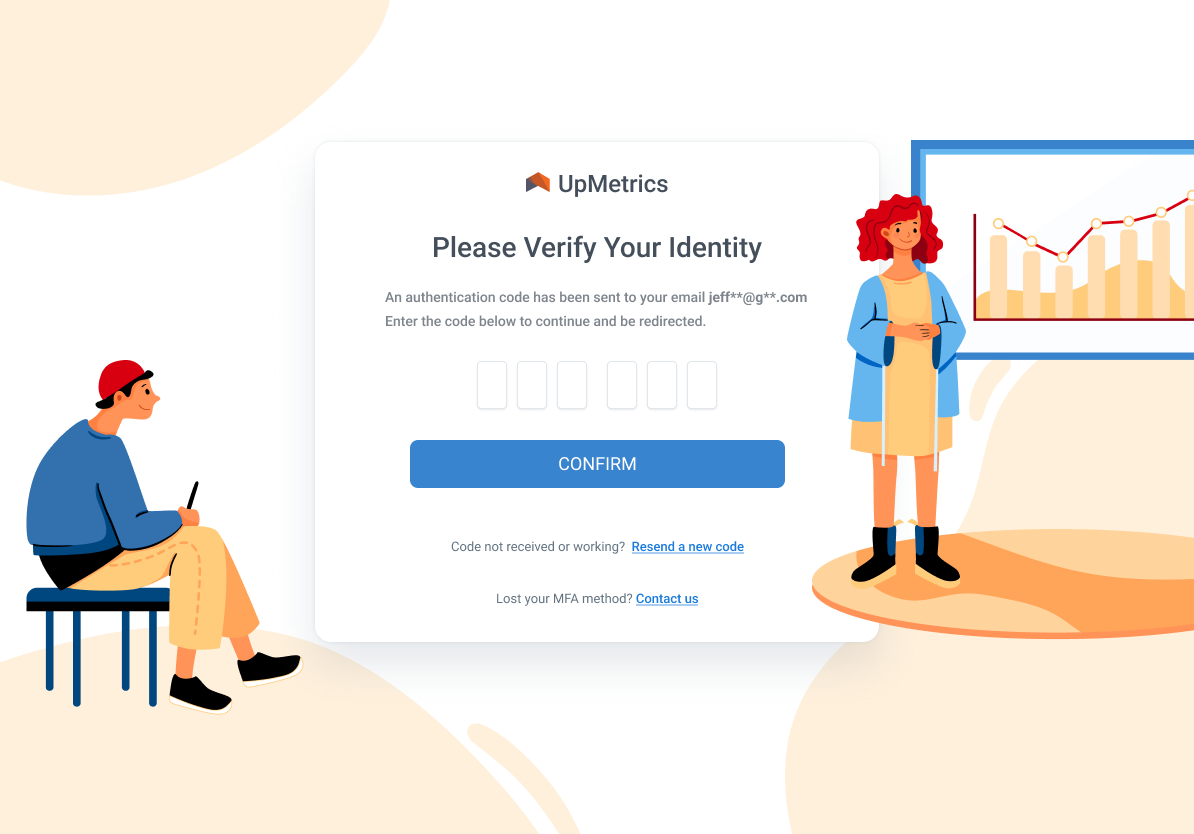Click the Resend a new code link
The width and height of the screenshot is (1194, 834).
(x=688, y=547)
